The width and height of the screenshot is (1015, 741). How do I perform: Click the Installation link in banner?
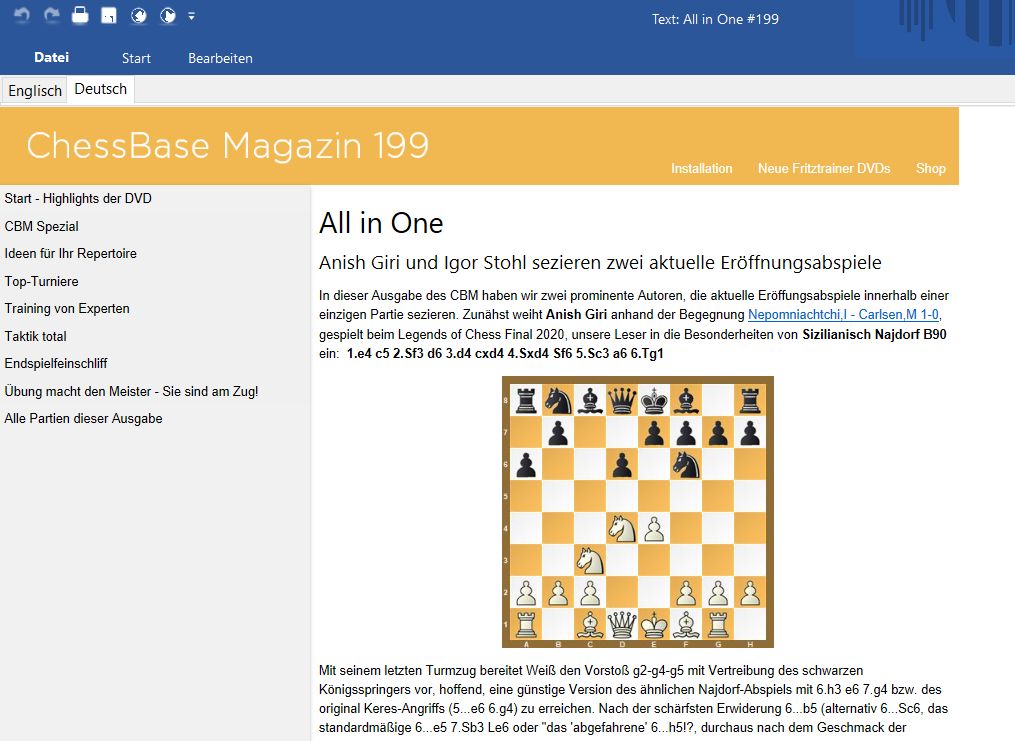(x=701, y=168)
